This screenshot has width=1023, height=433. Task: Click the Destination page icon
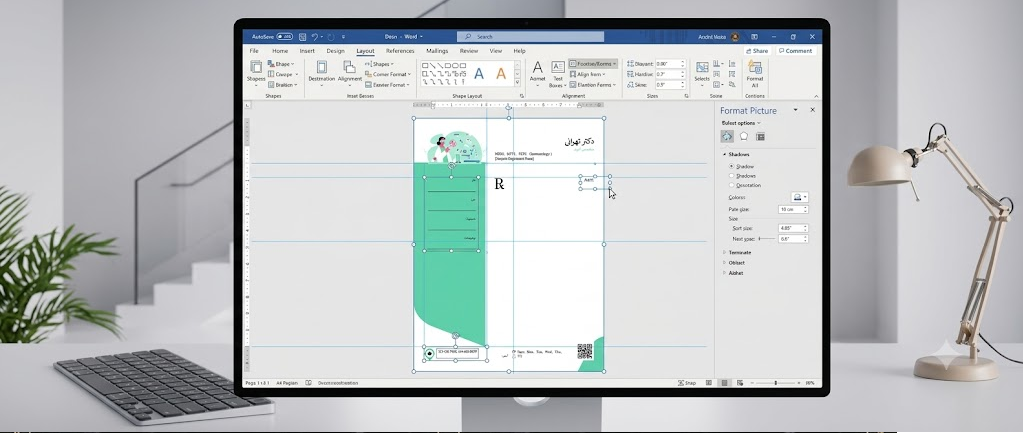coord(322,67)
